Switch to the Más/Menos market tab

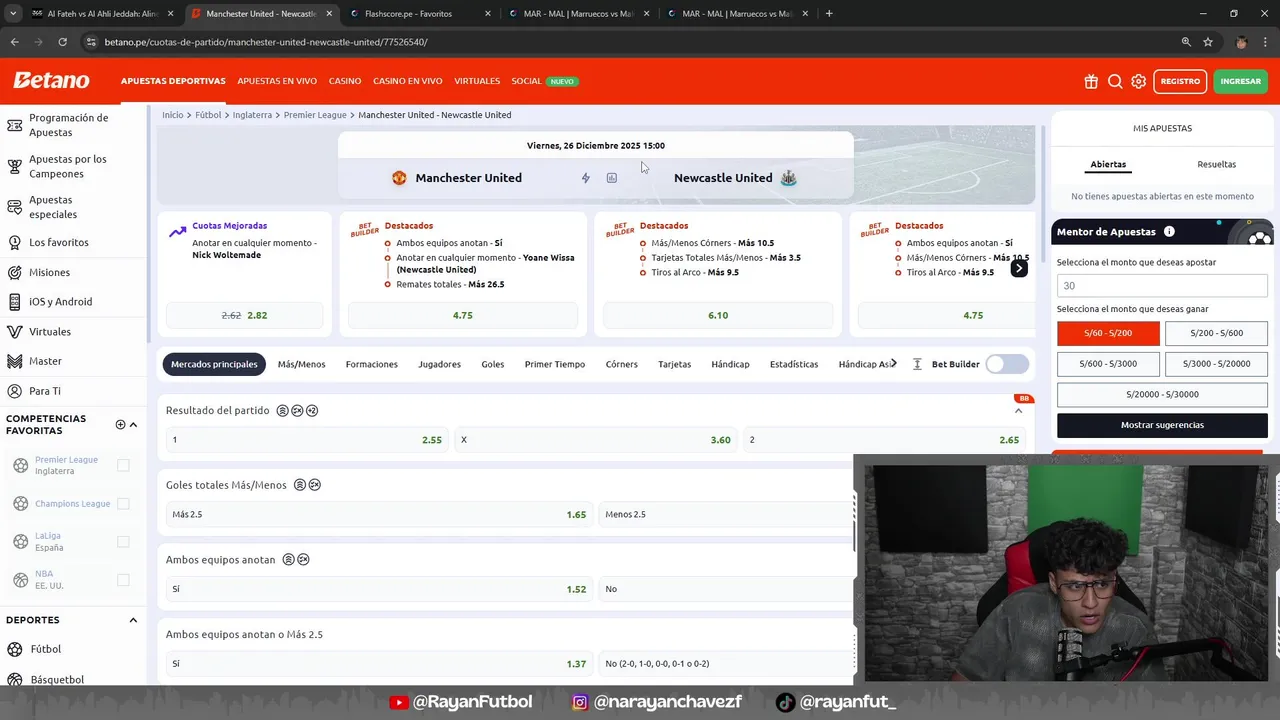tap(301, 364)
